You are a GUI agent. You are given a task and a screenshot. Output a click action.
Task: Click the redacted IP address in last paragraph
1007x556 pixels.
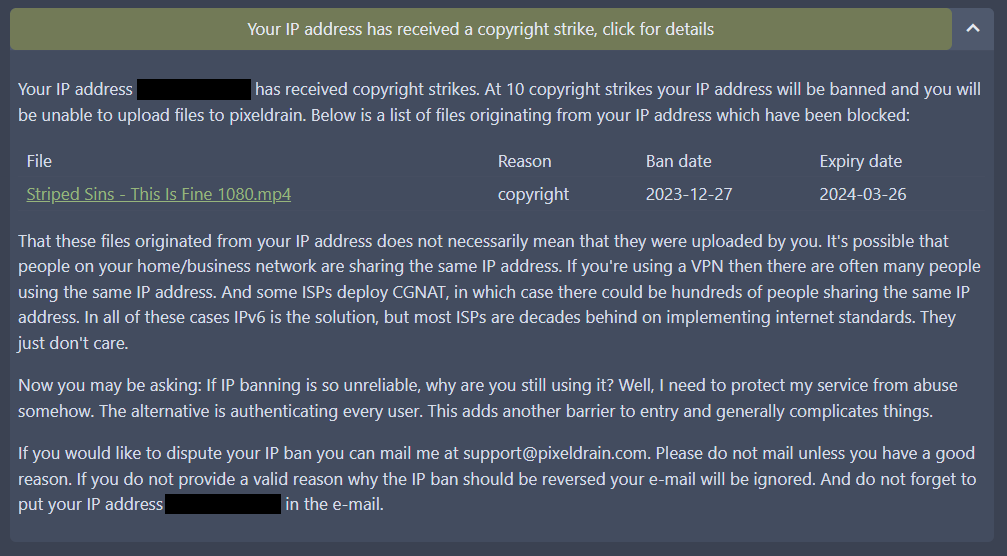click(223, 505)
